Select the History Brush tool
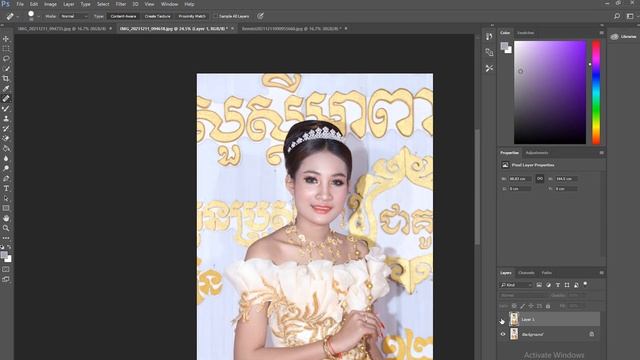This screenshot has height=360, width=640. (x=6, y=129)
